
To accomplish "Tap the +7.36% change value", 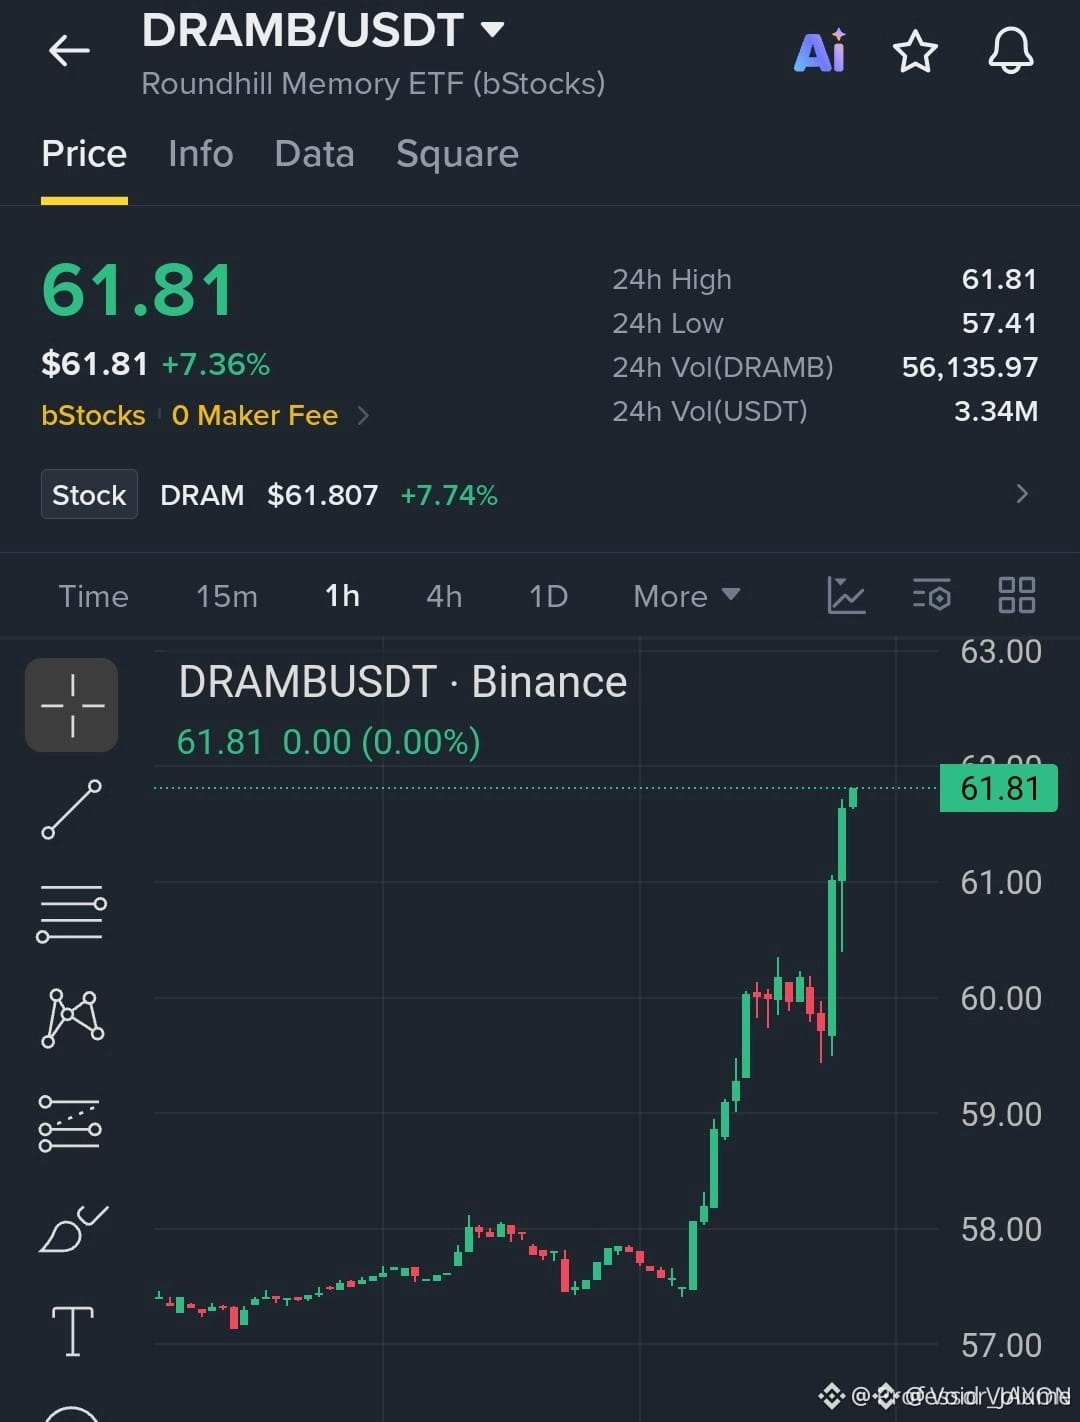I will (x=216, y=364).
